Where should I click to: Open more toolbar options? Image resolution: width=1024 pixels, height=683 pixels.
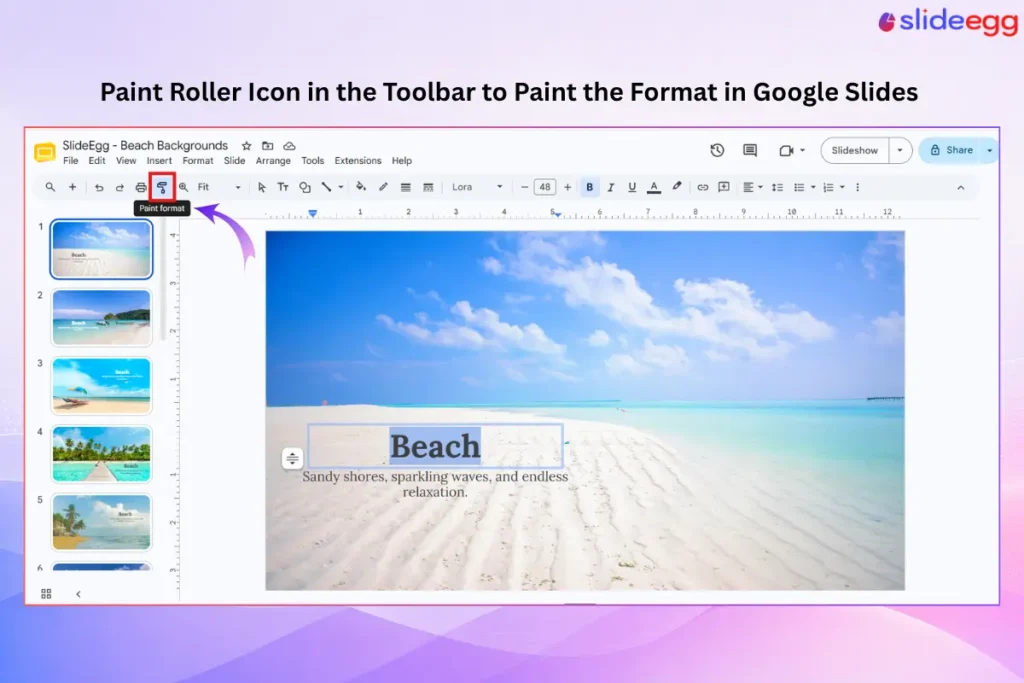[x=857, y=187]
